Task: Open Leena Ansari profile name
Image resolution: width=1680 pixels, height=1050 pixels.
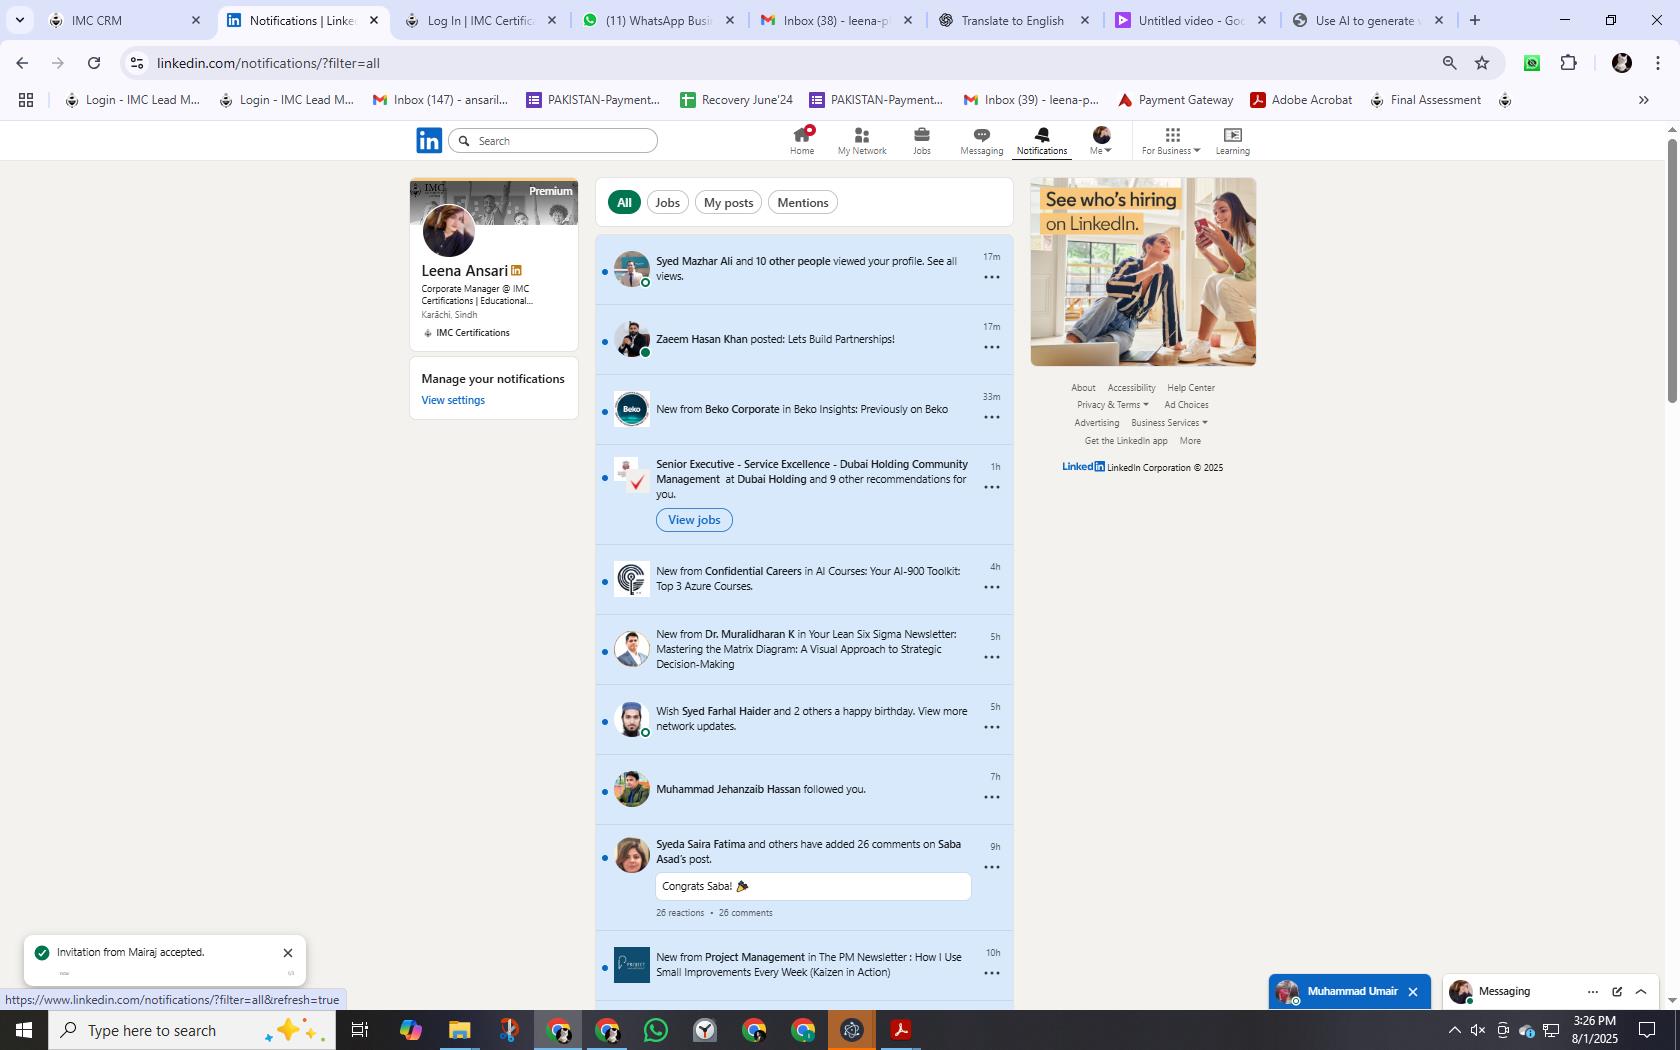Action: [x=464, y=271]
